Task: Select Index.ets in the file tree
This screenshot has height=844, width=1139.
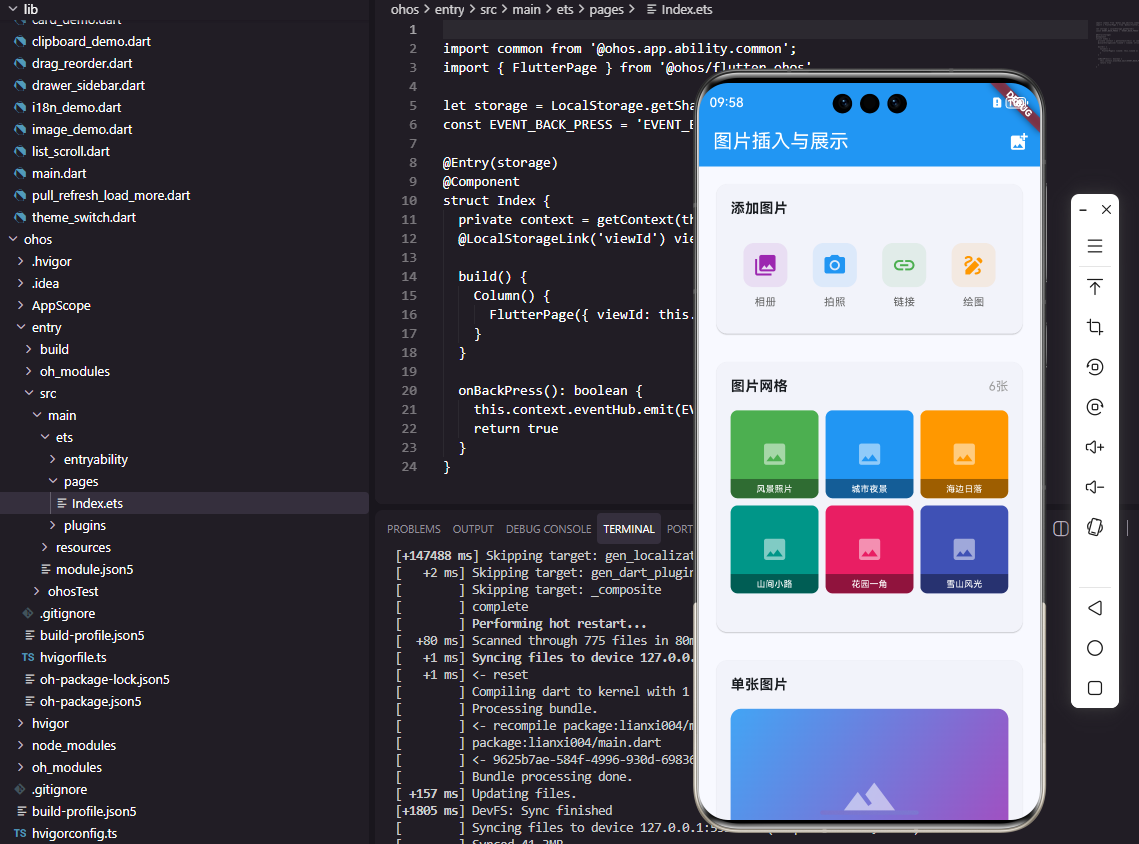Action: click(97, 503)
